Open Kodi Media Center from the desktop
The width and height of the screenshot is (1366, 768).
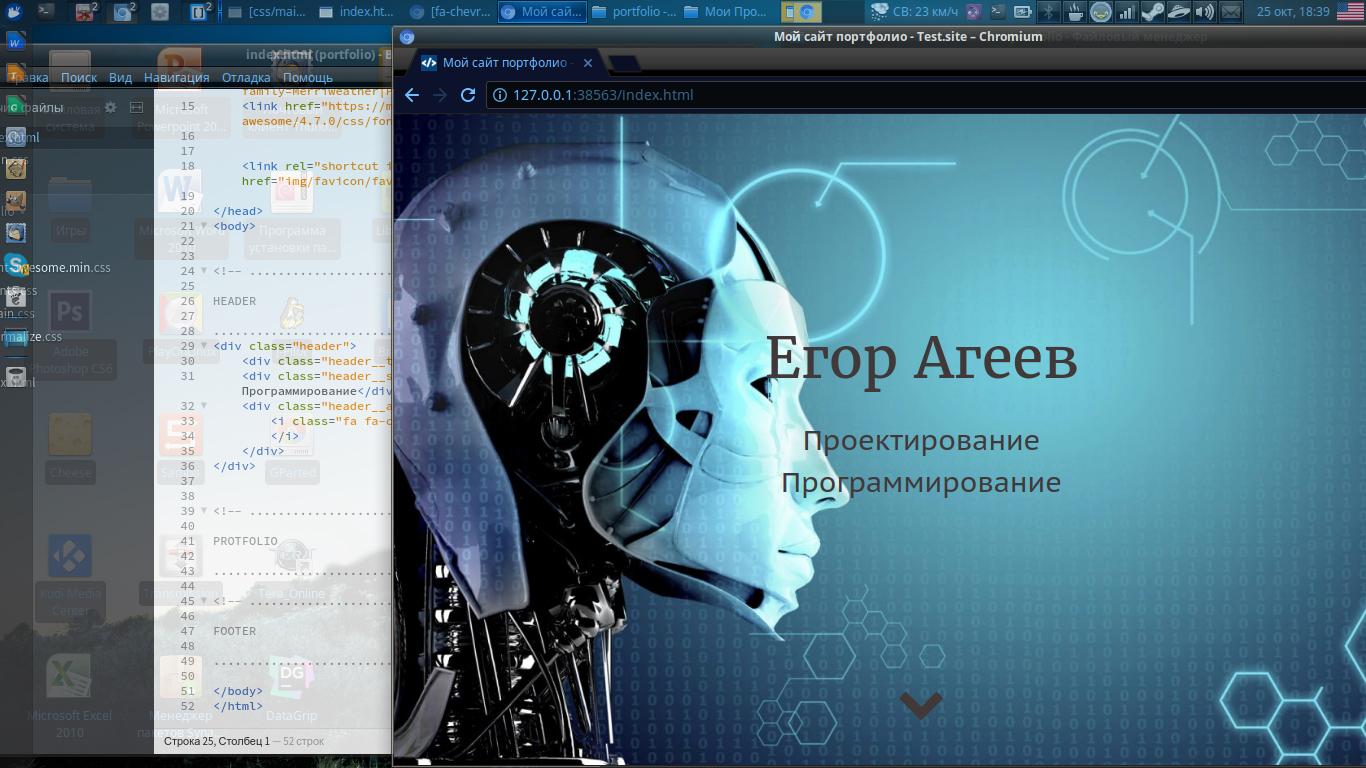69,555
